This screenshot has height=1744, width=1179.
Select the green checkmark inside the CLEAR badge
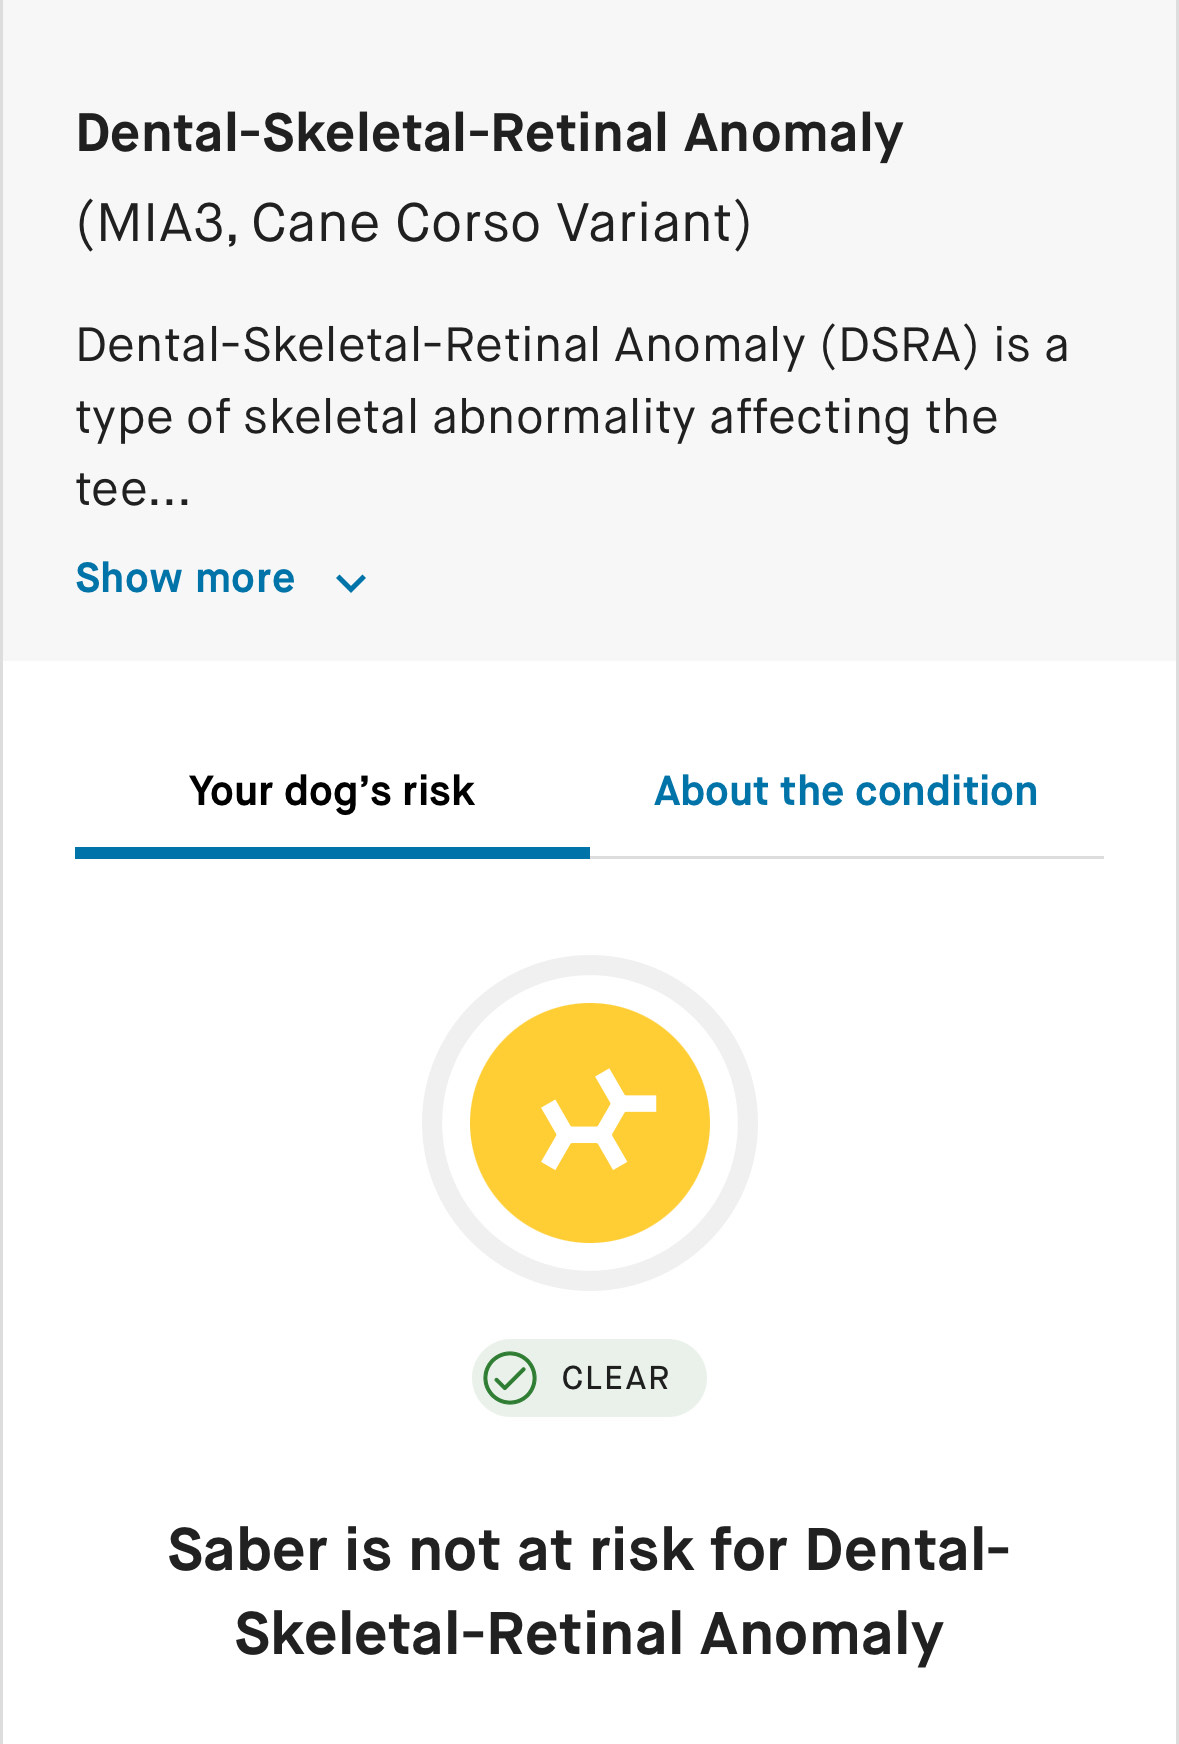click(514, 1378)
